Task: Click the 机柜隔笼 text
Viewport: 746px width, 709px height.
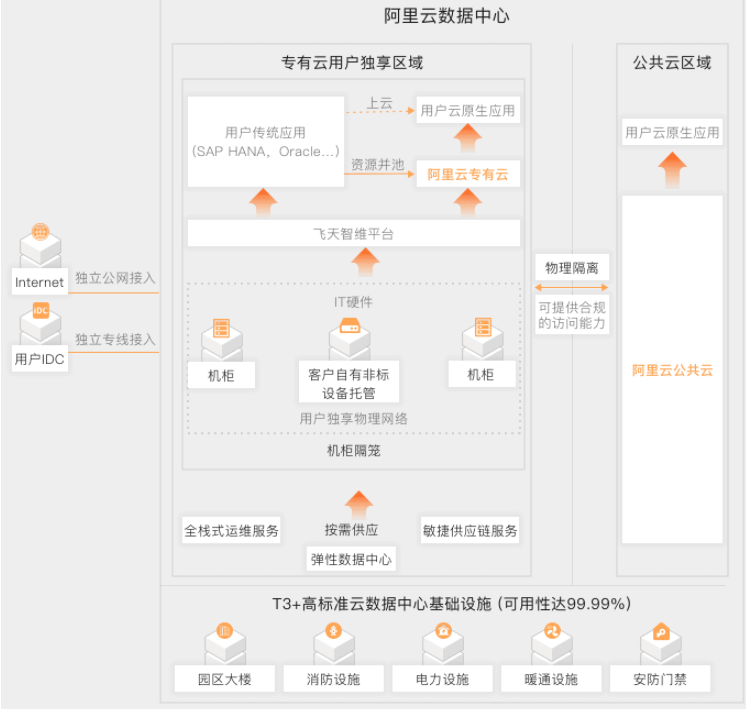Action: coord(353,450)
